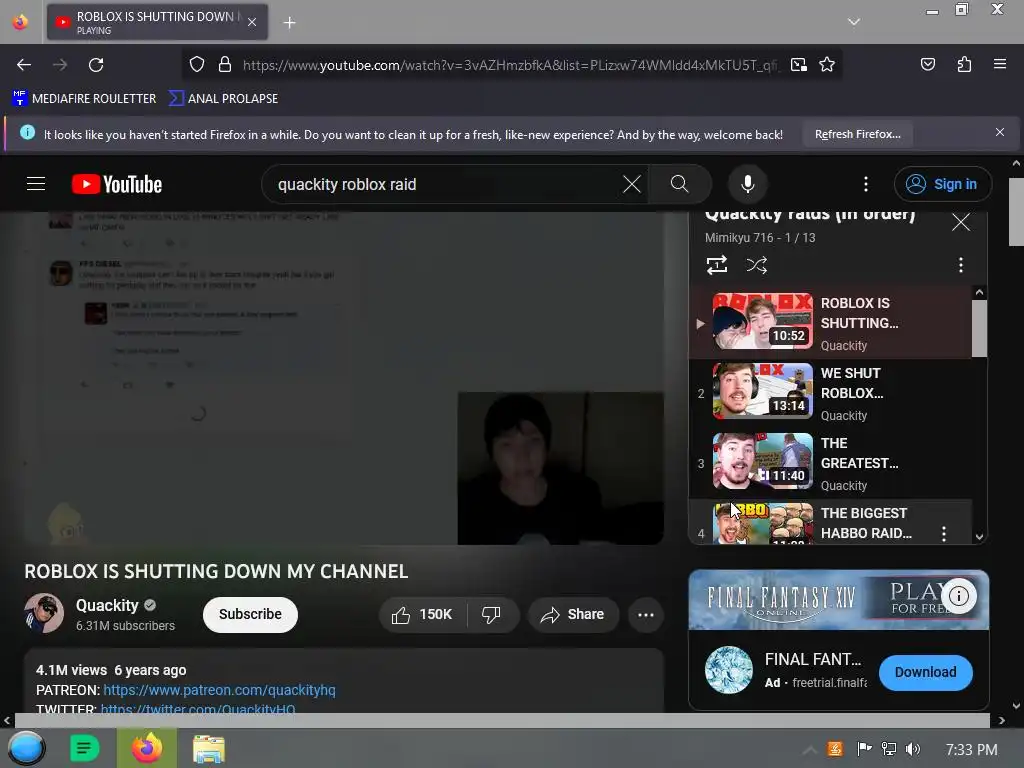This screenshot has width=1024, height=768.
Task: Clear the search query with the X
Action: (632, 184)
